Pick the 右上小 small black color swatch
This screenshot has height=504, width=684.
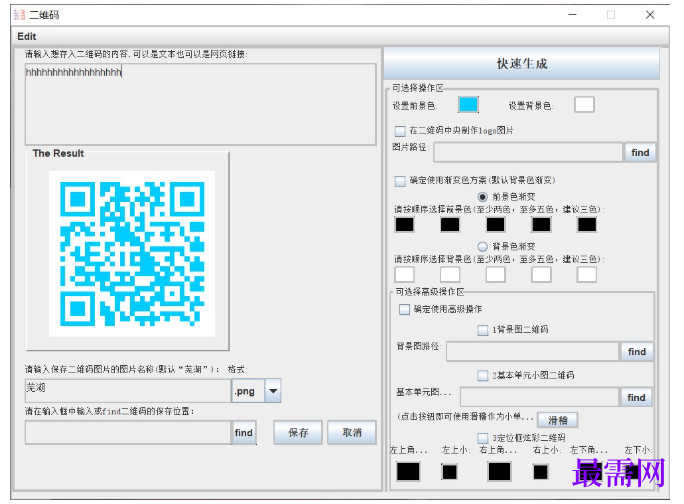coord(540,472)
